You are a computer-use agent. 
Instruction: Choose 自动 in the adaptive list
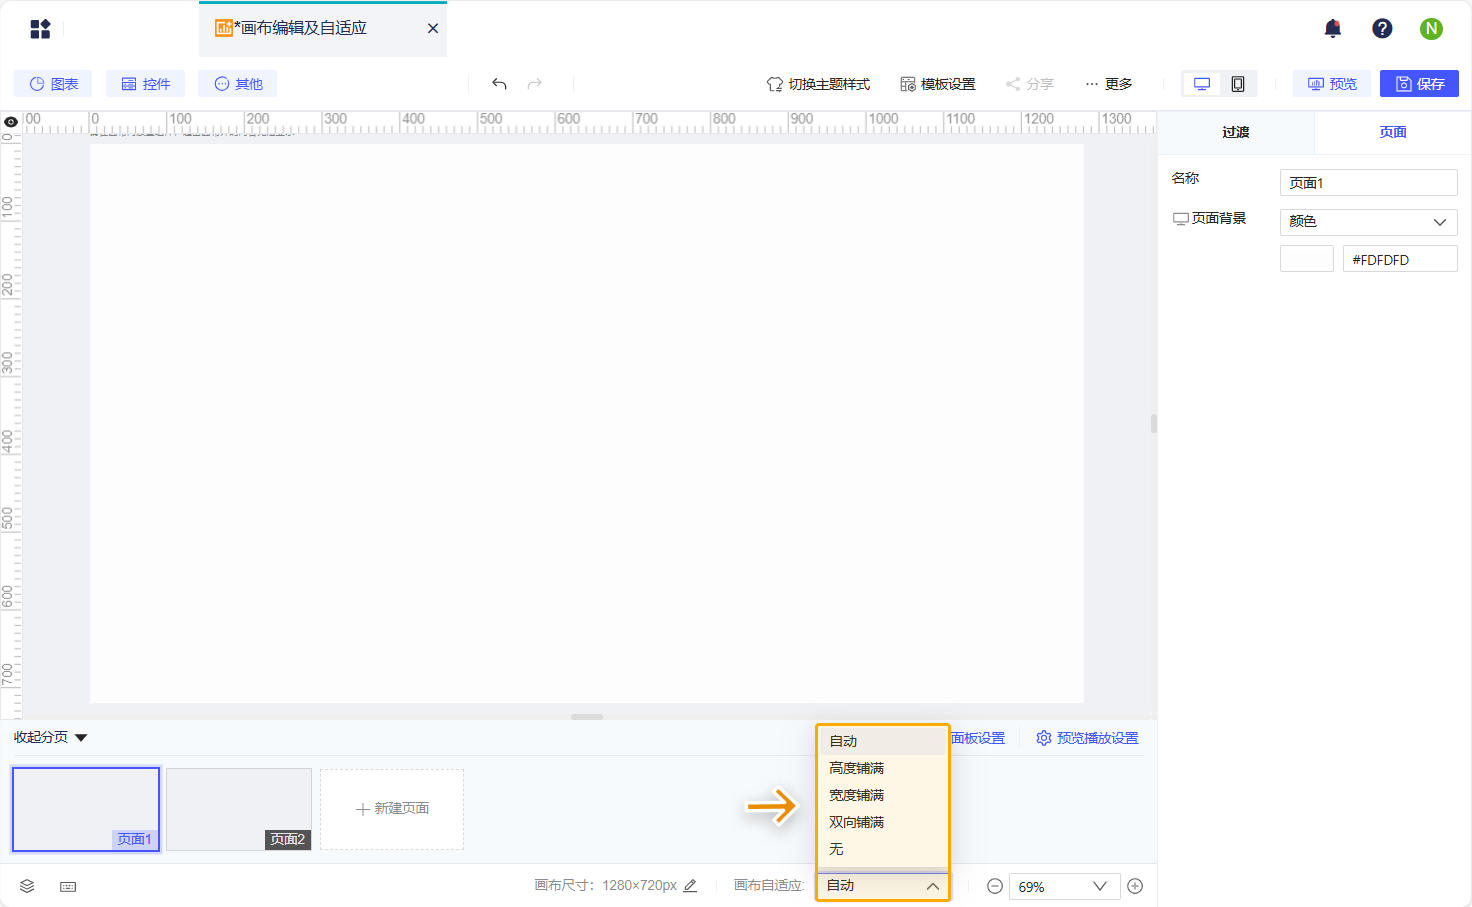[x=882, y=741]
